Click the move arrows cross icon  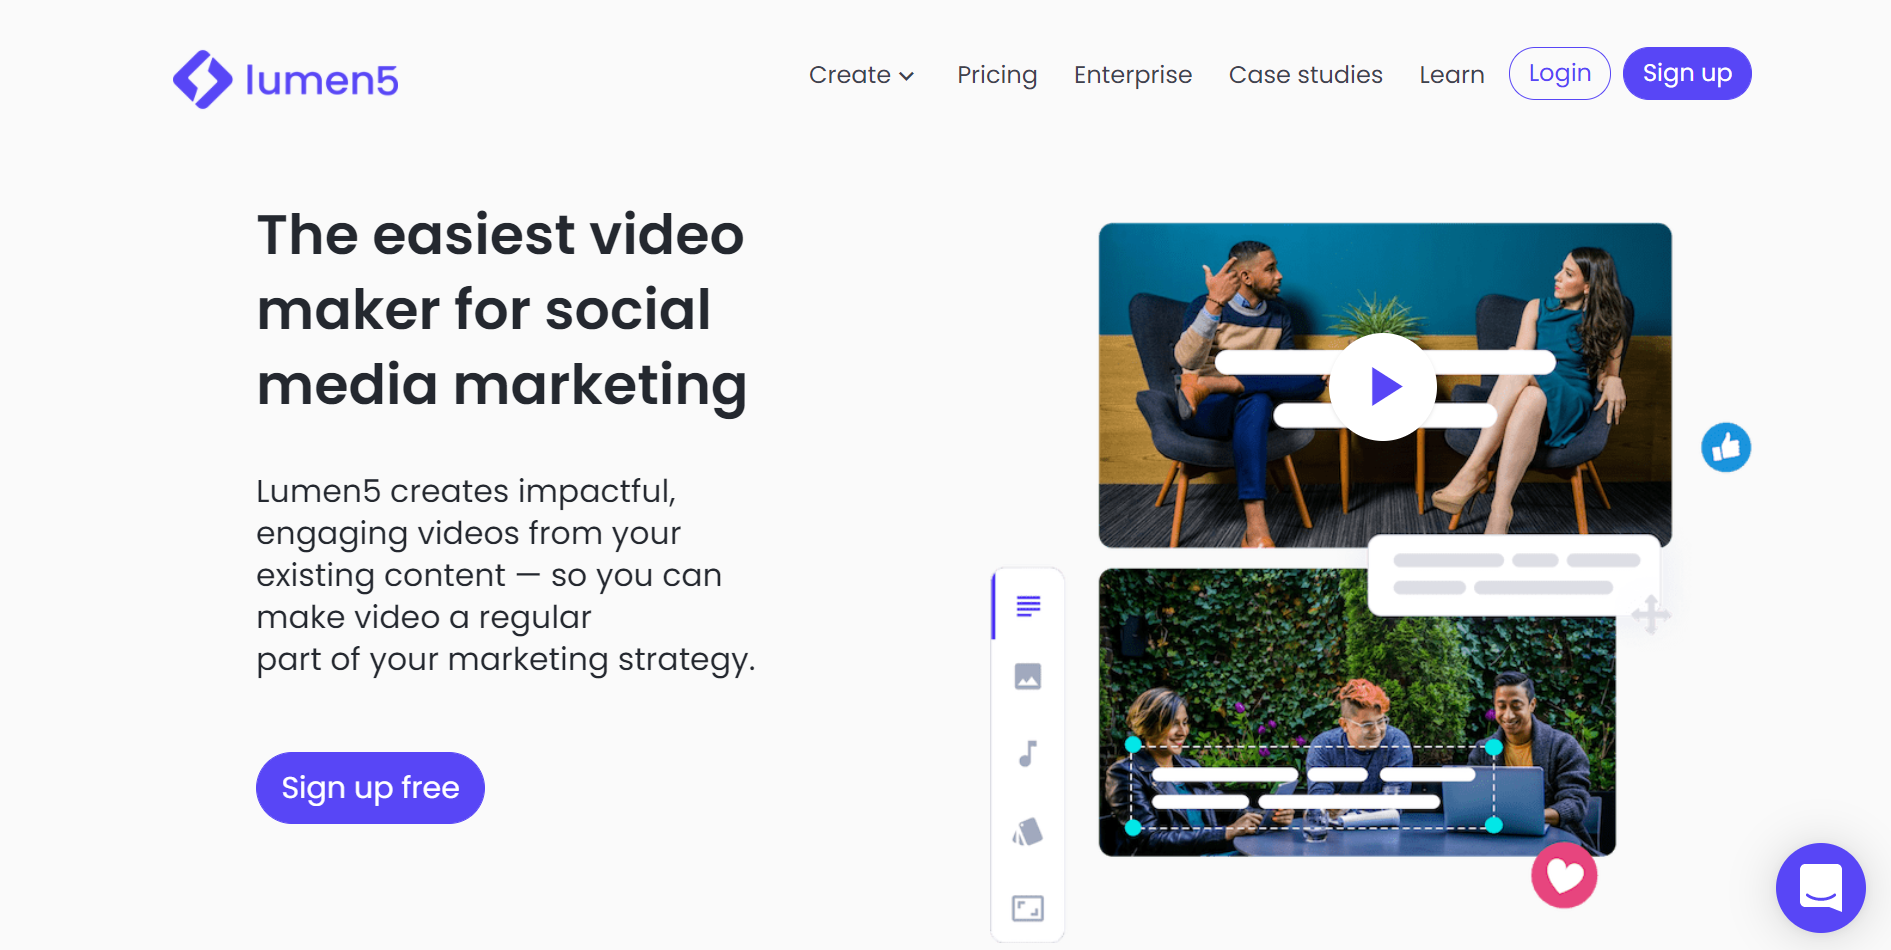(x=1651, y=614)
